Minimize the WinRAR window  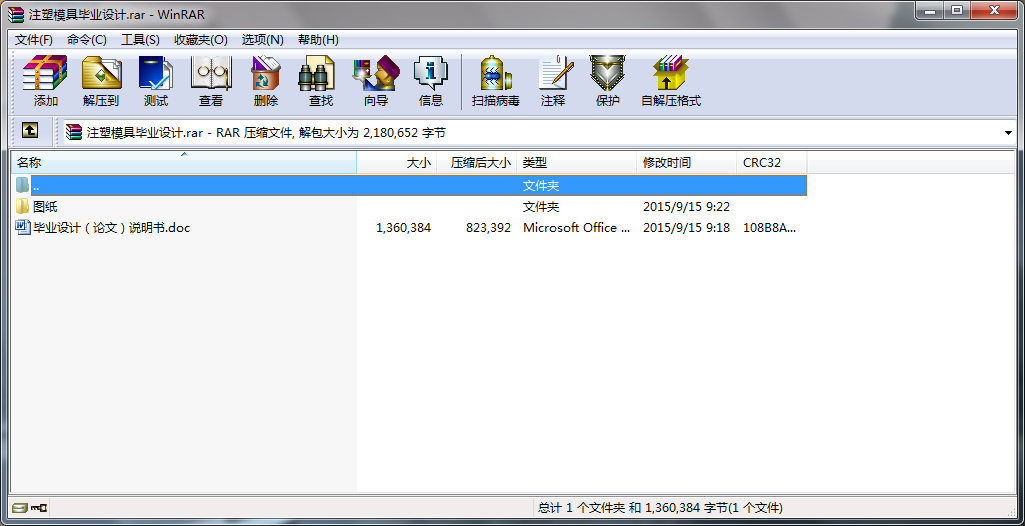(930, 11)
